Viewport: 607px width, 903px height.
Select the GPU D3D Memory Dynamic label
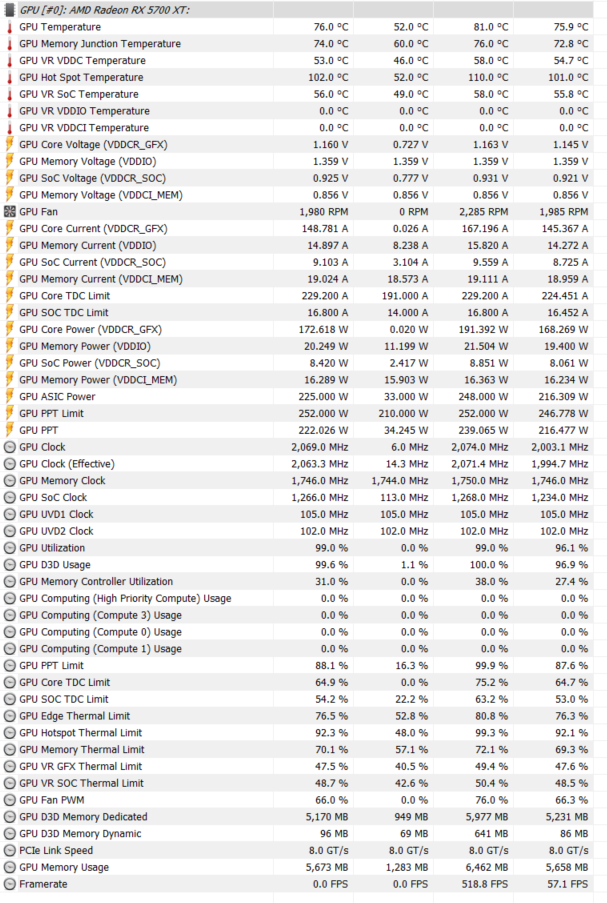pyautogui.click(x=80, y=834)
